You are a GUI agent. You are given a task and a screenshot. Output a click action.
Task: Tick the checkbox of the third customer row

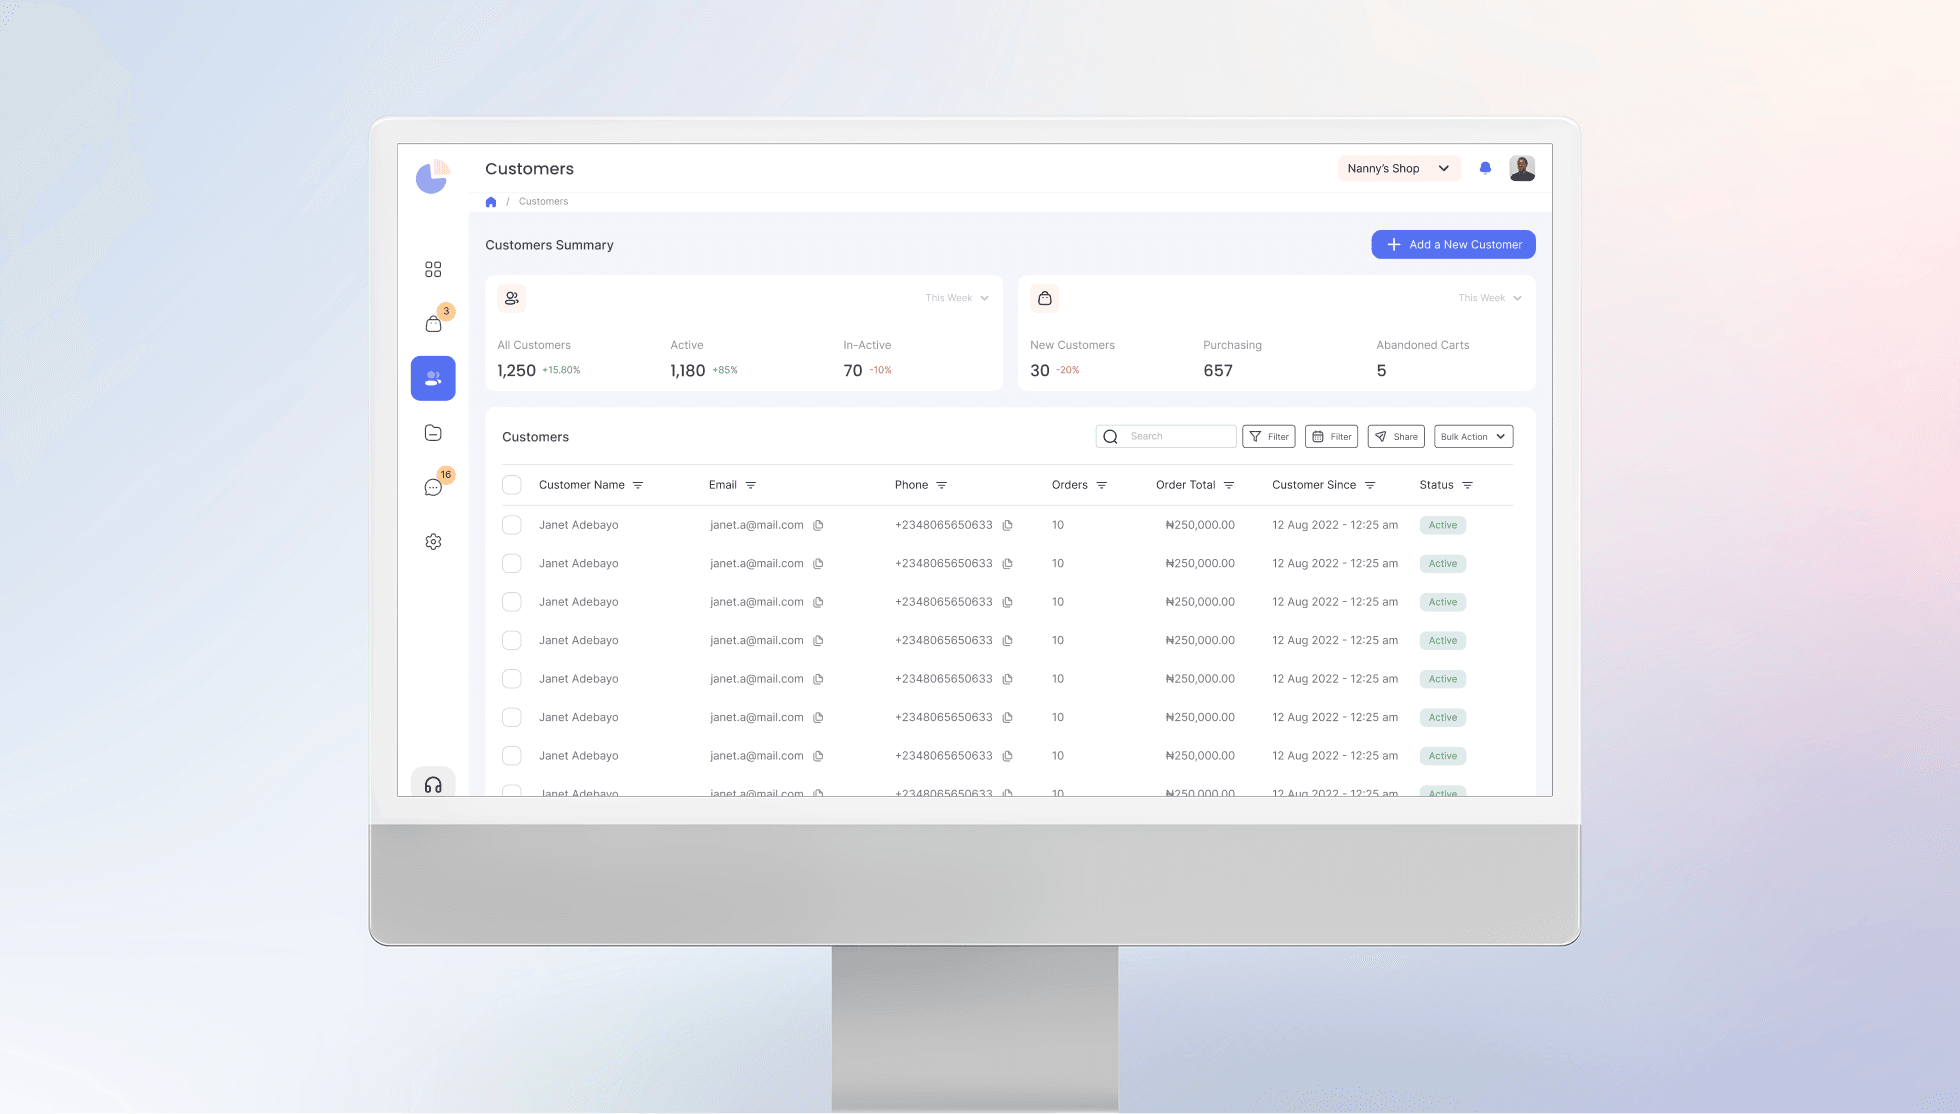512,602
